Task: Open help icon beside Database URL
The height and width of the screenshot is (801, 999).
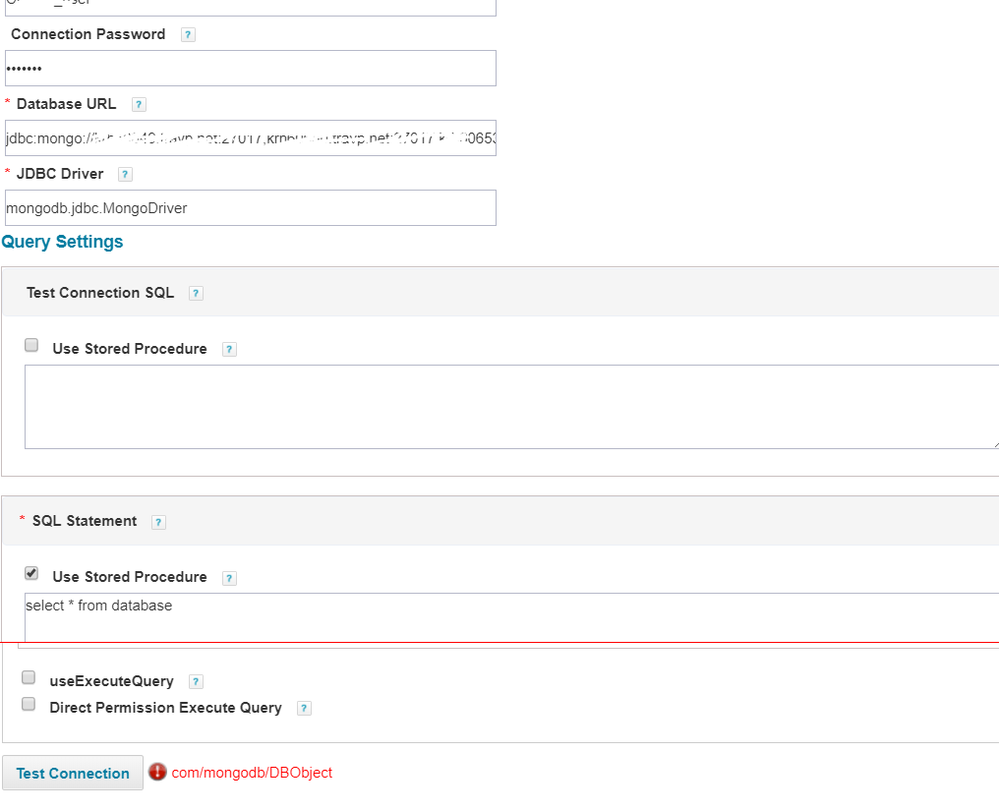Action: [x=139, y=104]
